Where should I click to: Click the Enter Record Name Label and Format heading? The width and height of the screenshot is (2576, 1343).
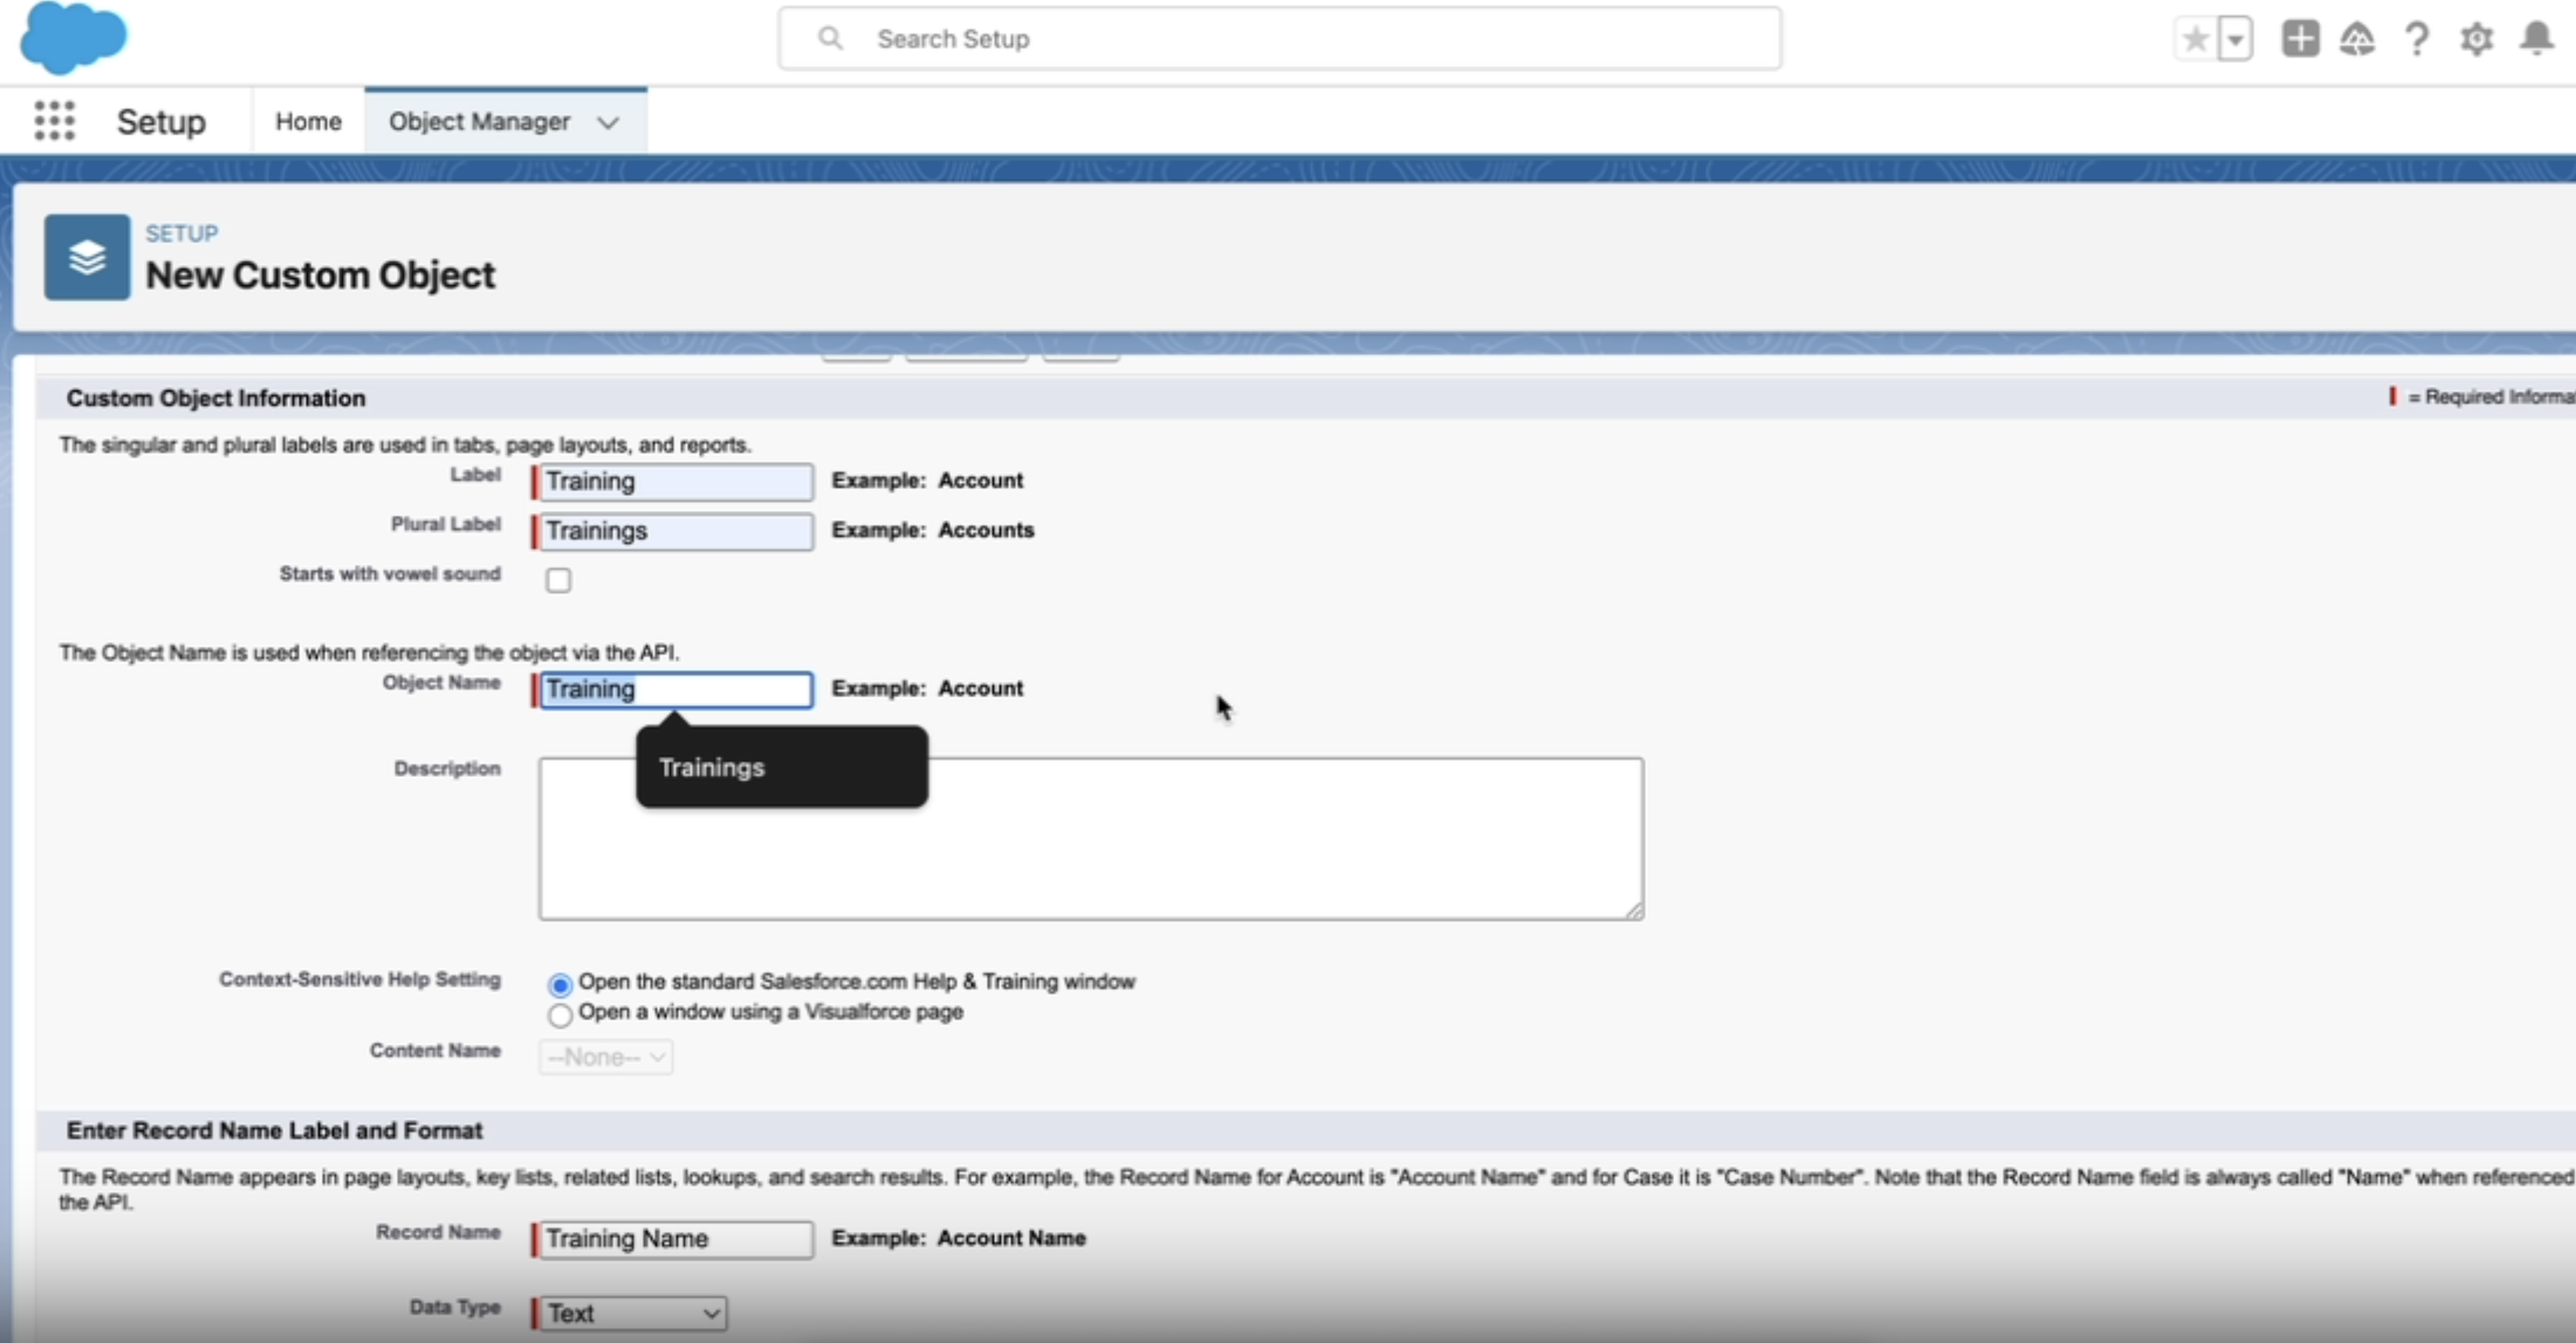[274, 1130]
